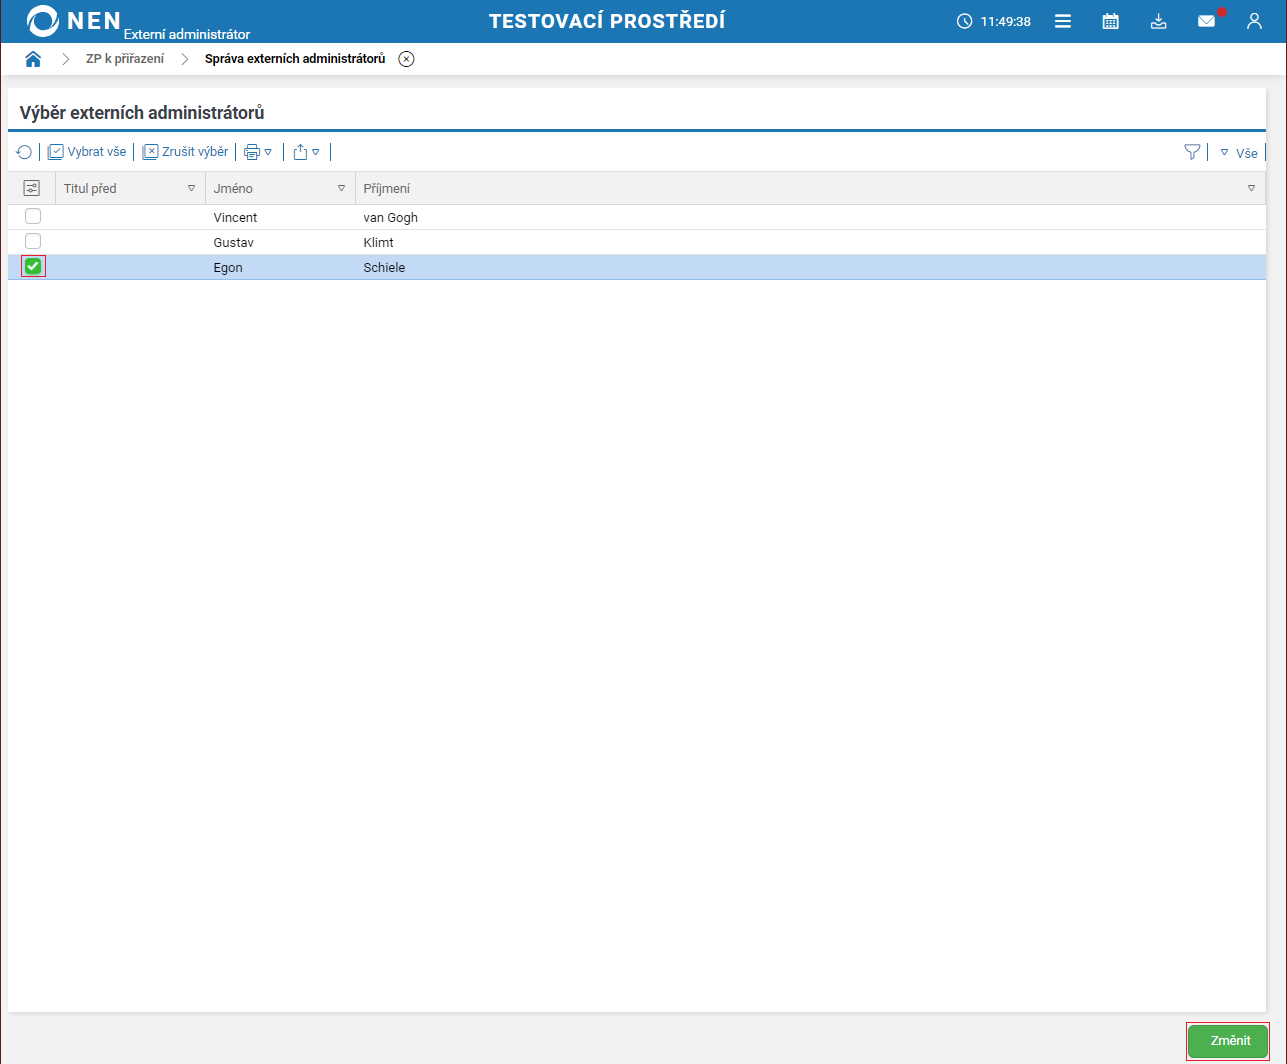Click the download icon in header
This screenshot has width=1287, height=1064.
[x=1158, y=21]
